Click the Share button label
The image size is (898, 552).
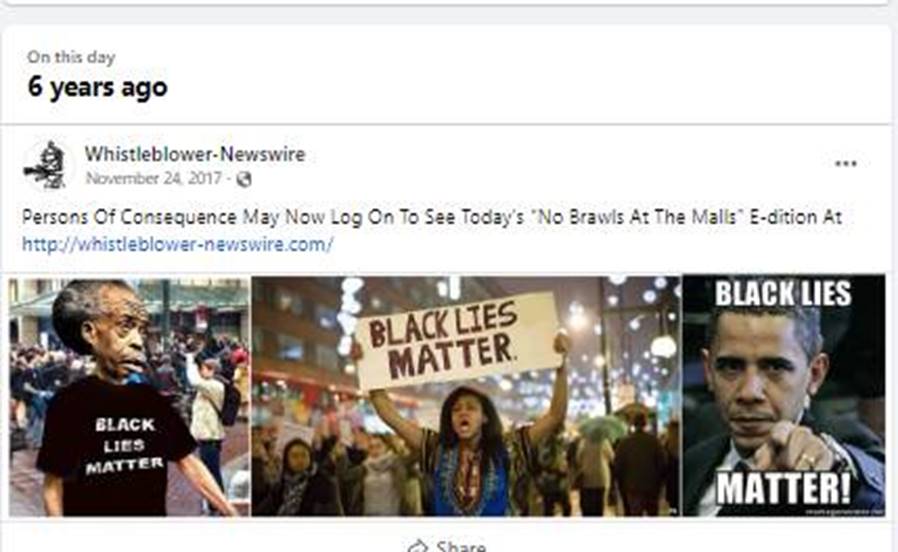click(x=461, y=546)
